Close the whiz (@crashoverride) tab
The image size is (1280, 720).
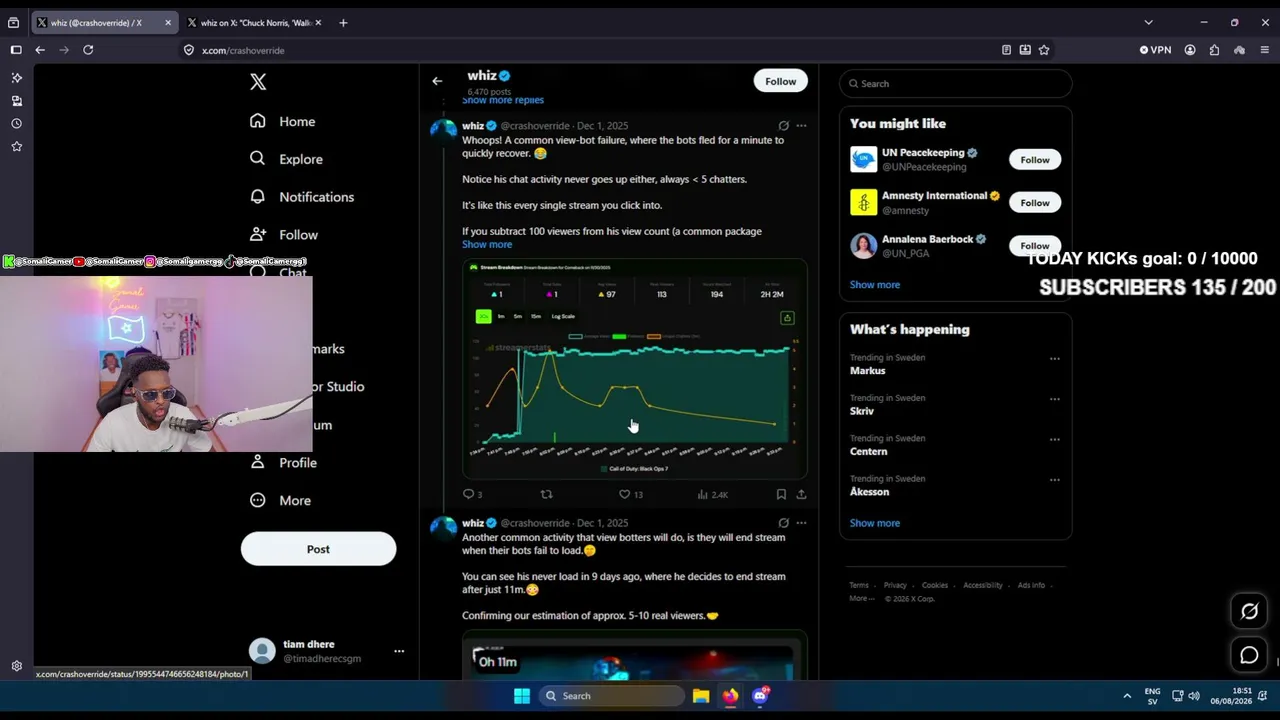coord(168,22)
